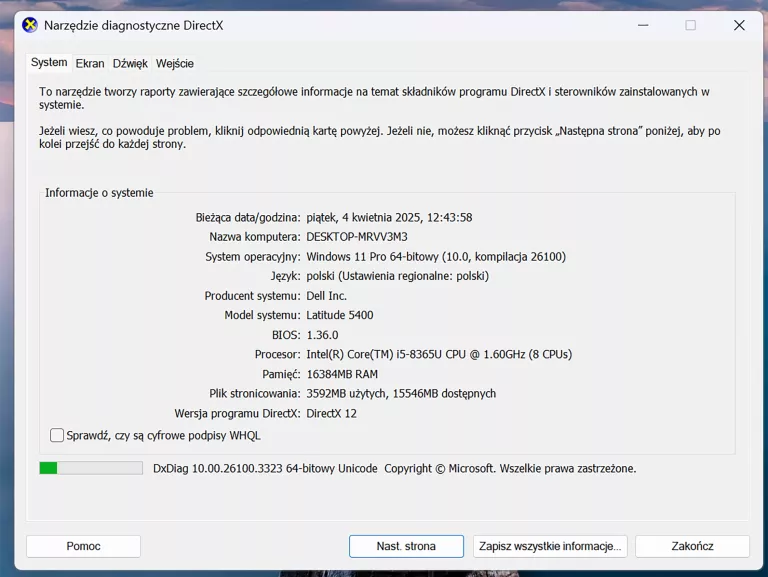Minimize the DirectX diagnostic window
The width and height of the screenshot is (768, 577).
point(643,25)
